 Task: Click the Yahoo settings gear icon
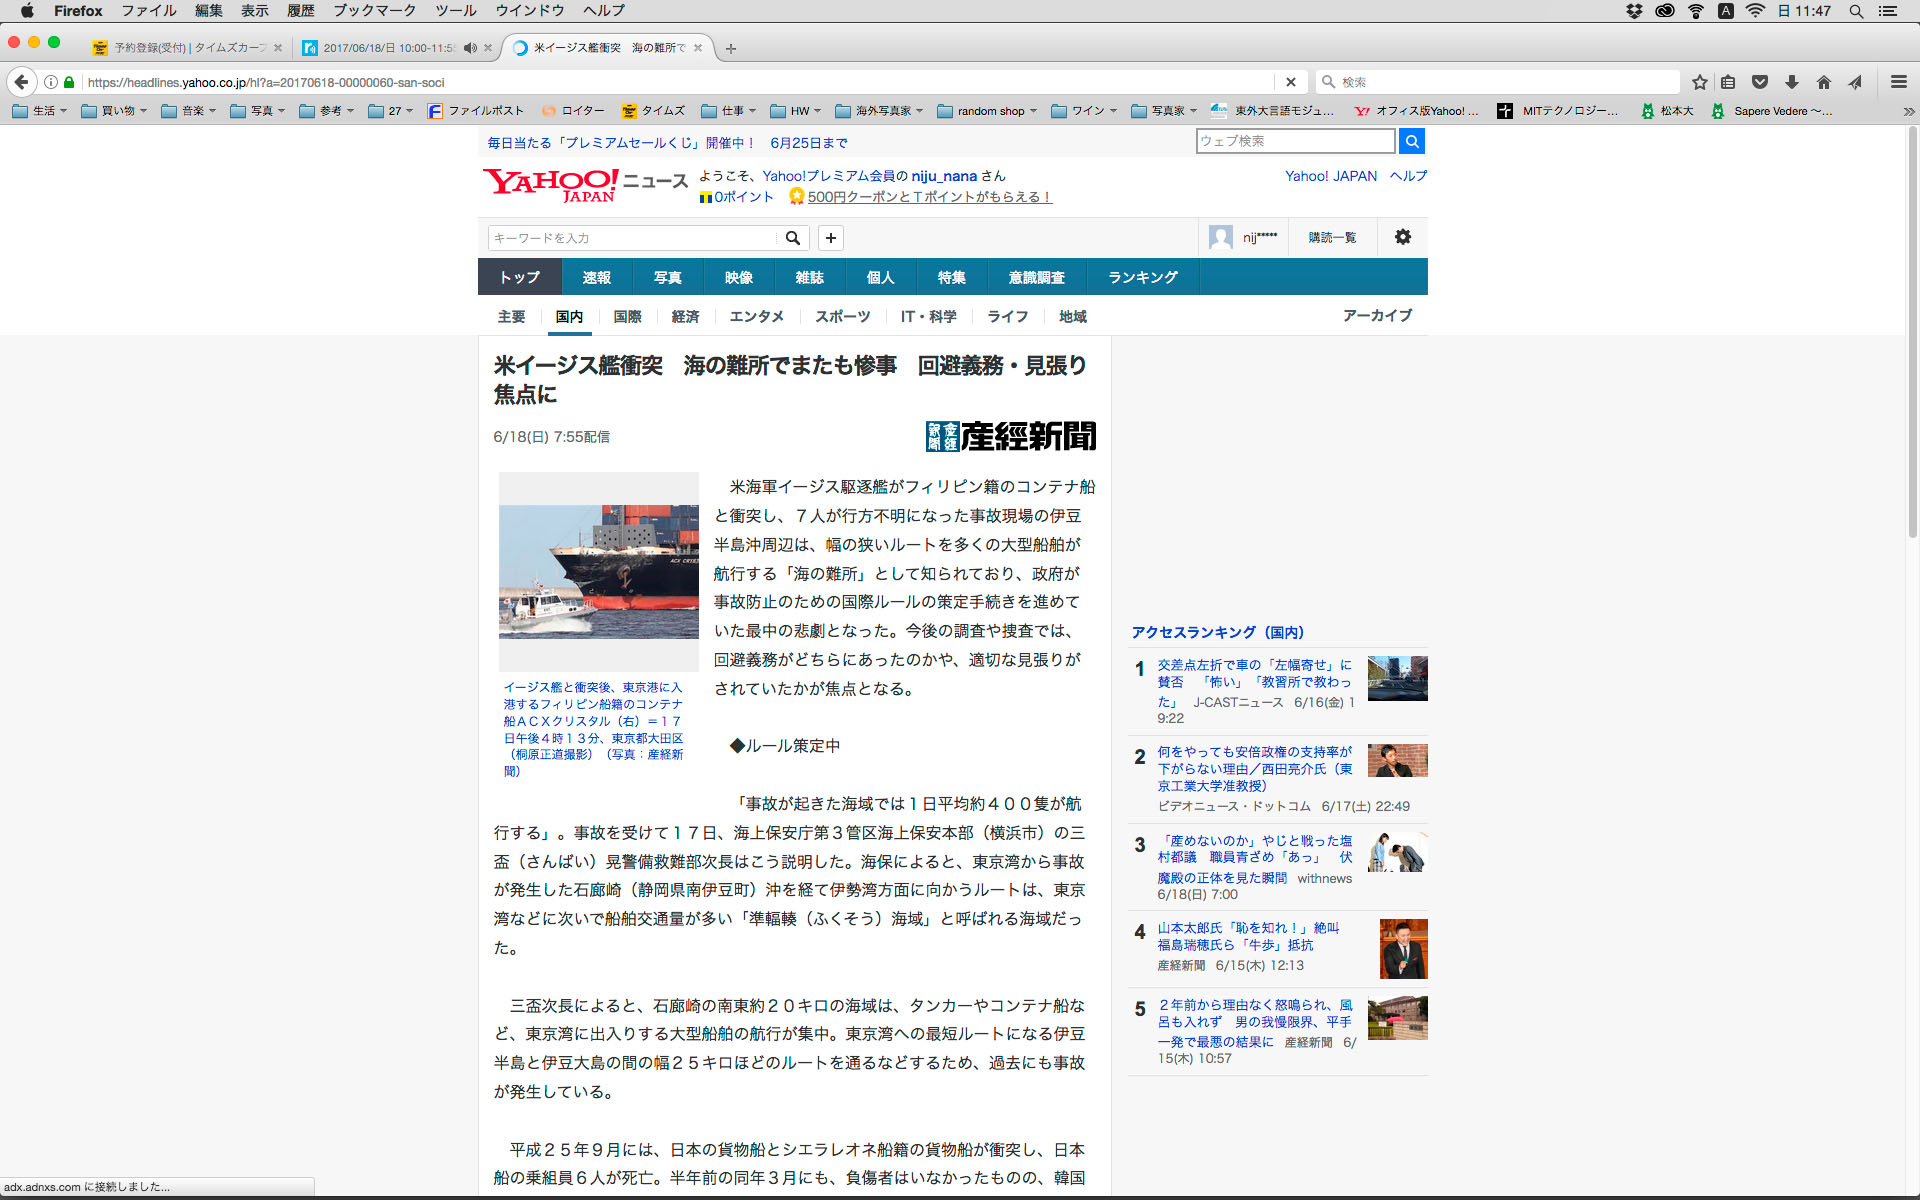click(1403, 237)
